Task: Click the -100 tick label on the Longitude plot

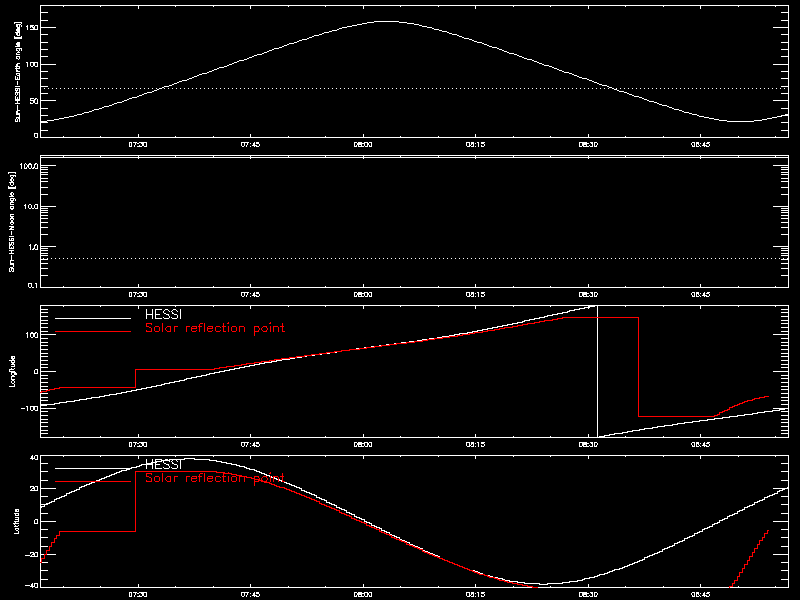Action: tap(31, 408)
